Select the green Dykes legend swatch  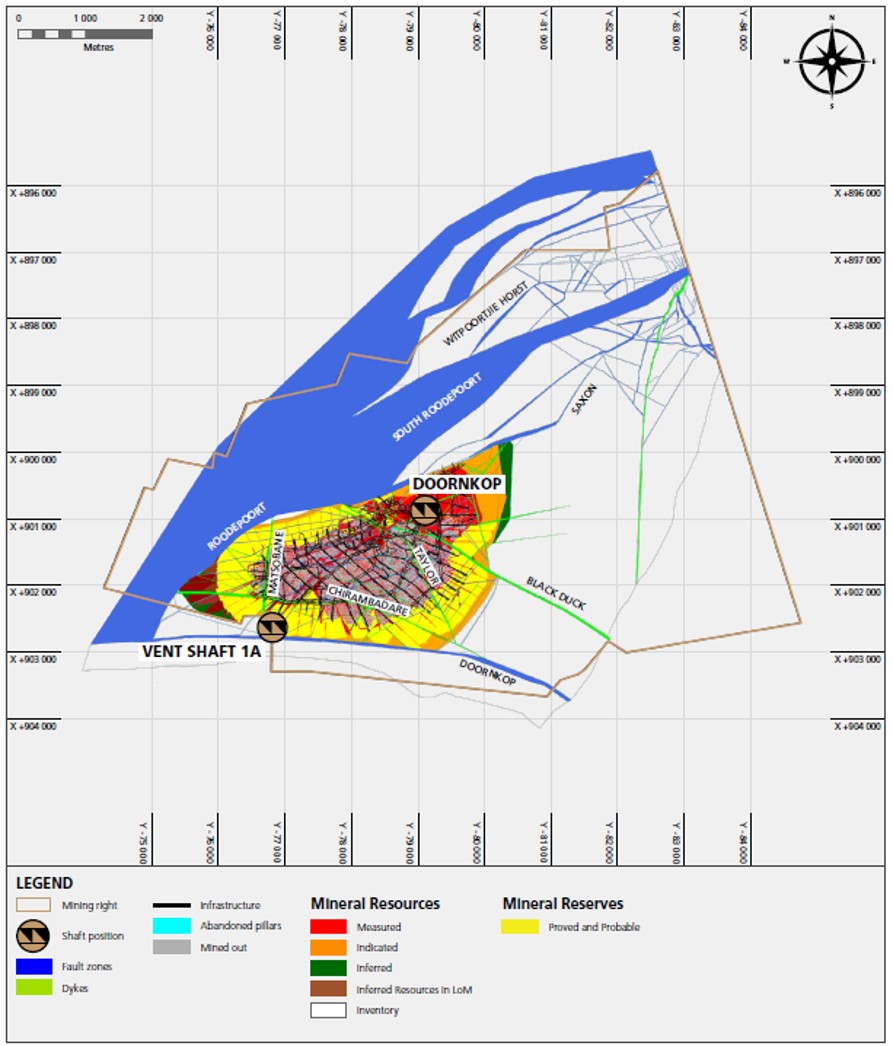click(x=34, y=987)
